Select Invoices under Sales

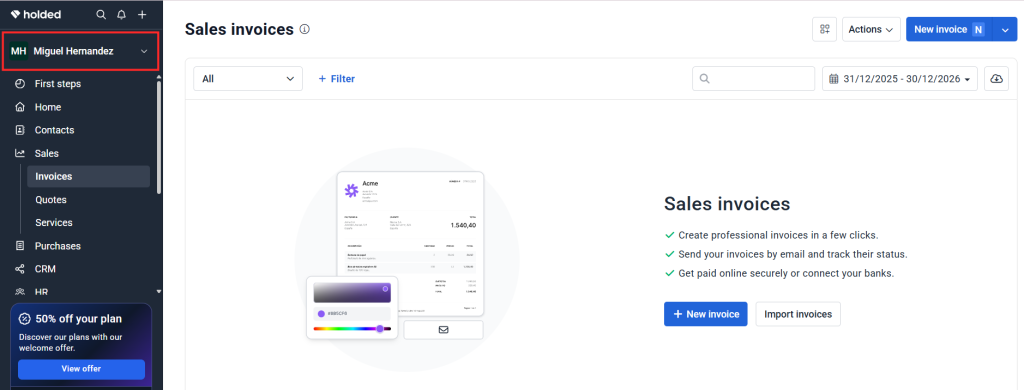click(88, 176)
